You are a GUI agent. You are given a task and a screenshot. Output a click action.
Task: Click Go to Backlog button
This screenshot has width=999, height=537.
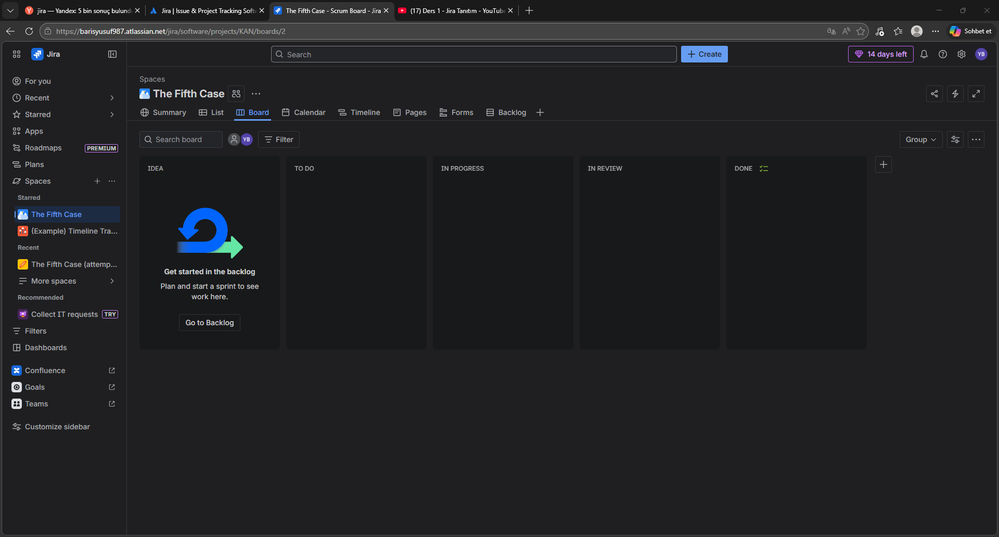tap(210, 322)
